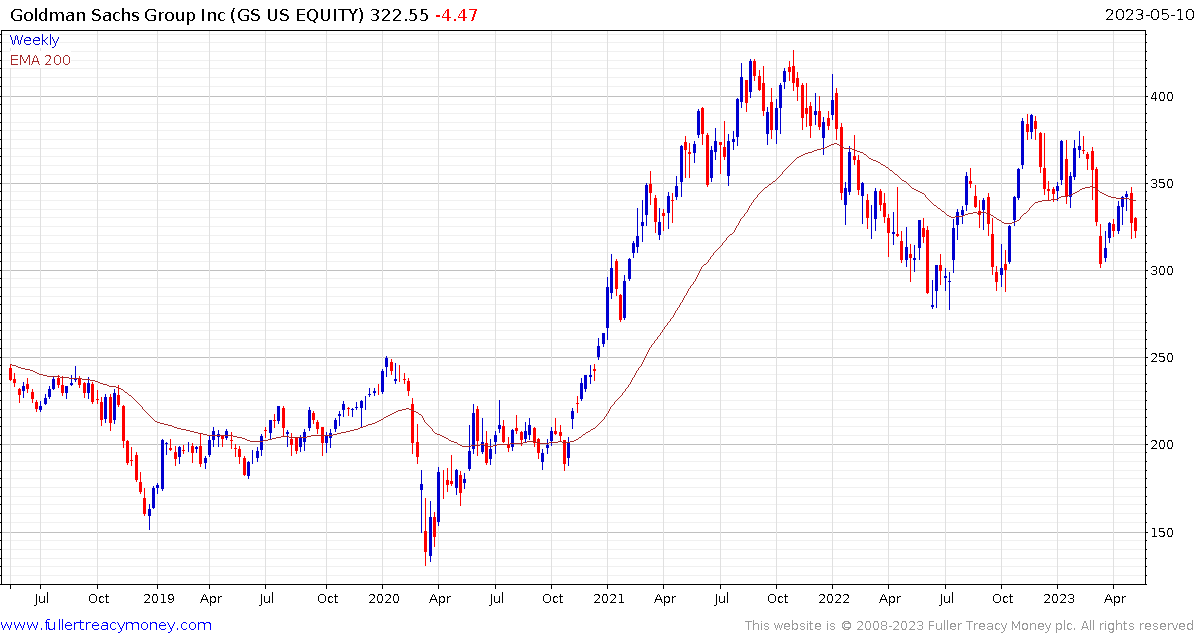Screen dimensions: 1195x640
Task: Click the 2019 label on time axis
Action: point(157,600)
